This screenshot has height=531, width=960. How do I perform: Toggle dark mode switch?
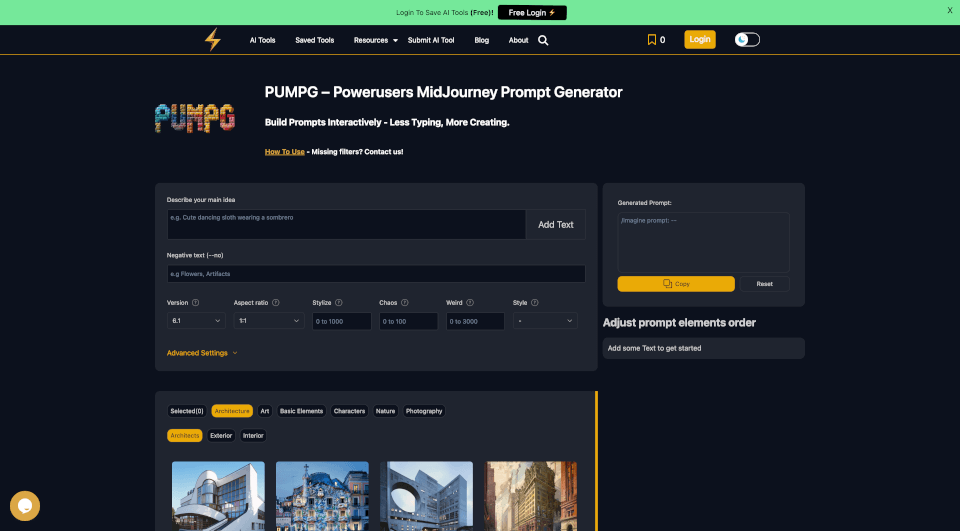click(x=747, y=40)
